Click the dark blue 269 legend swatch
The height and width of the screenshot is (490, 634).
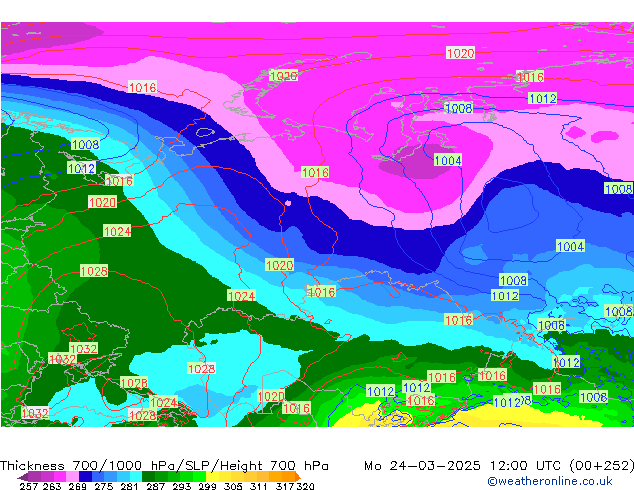click(x=85, y=476)
